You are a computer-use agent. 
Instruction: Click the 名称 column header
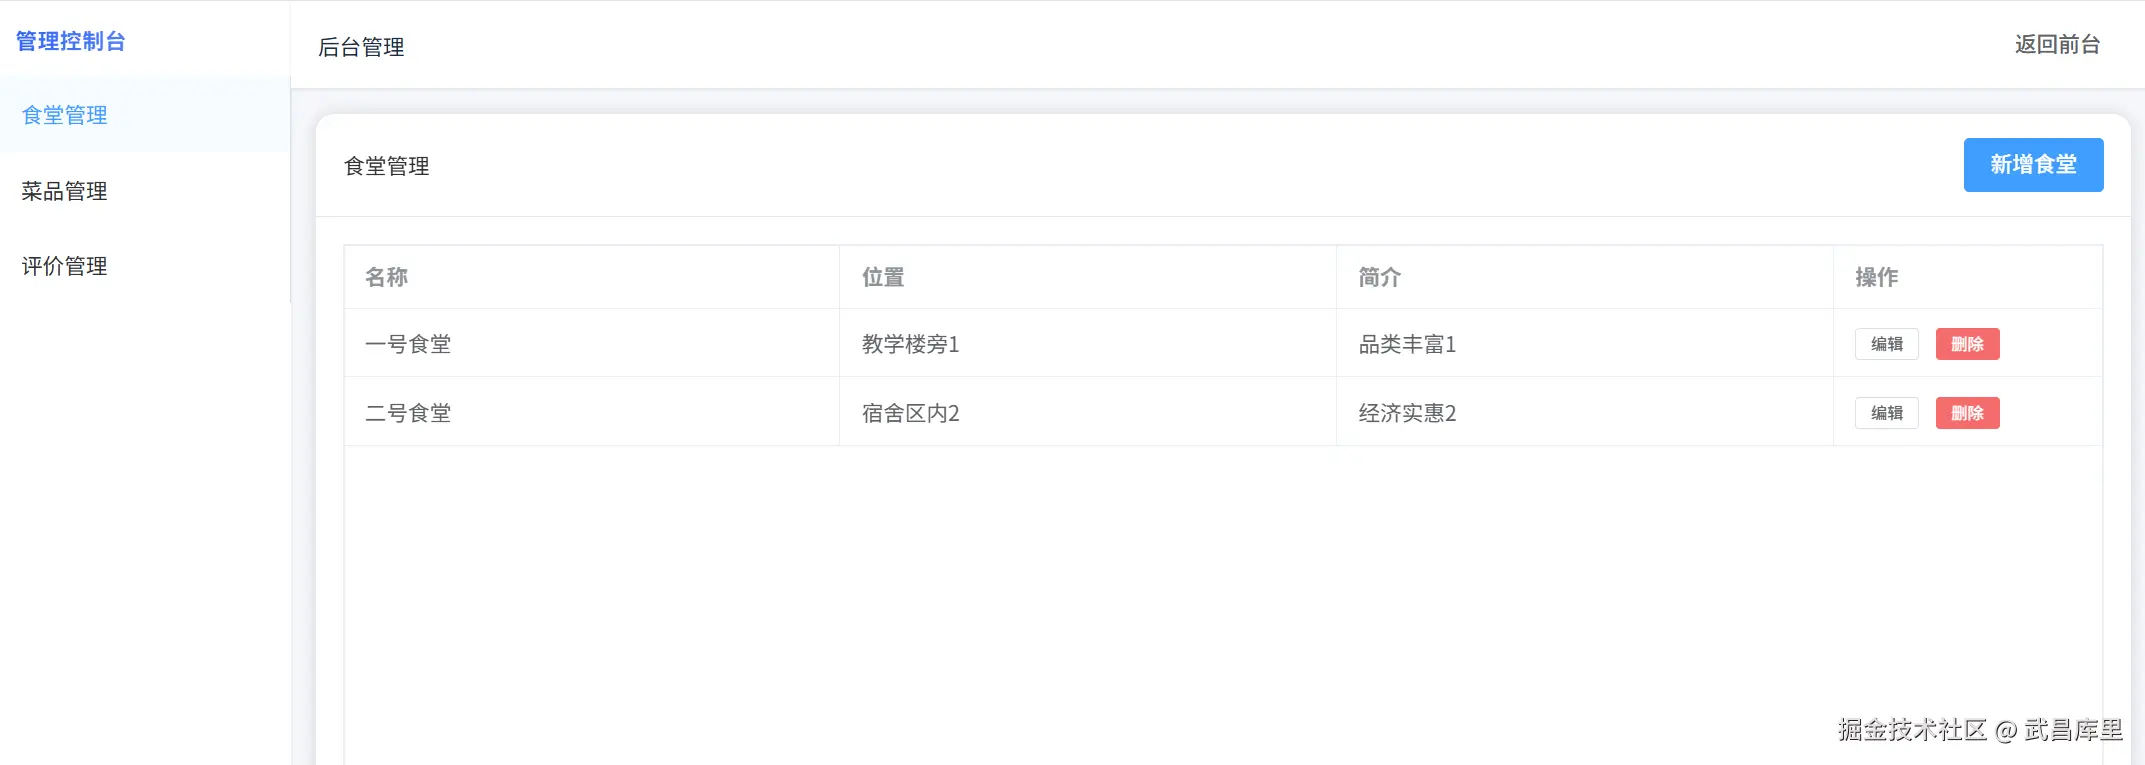pos(592,277)
